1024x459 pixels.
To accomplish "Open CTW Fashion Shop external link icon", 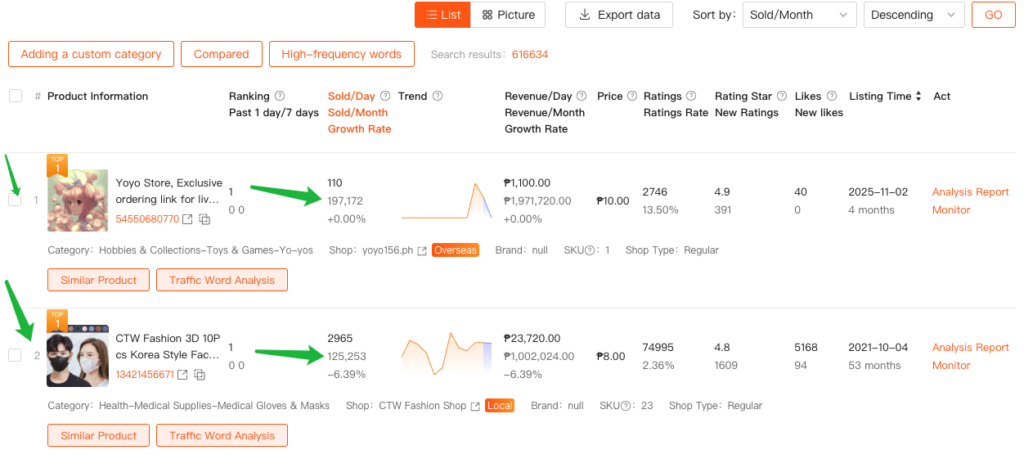I will coord(475,406).
